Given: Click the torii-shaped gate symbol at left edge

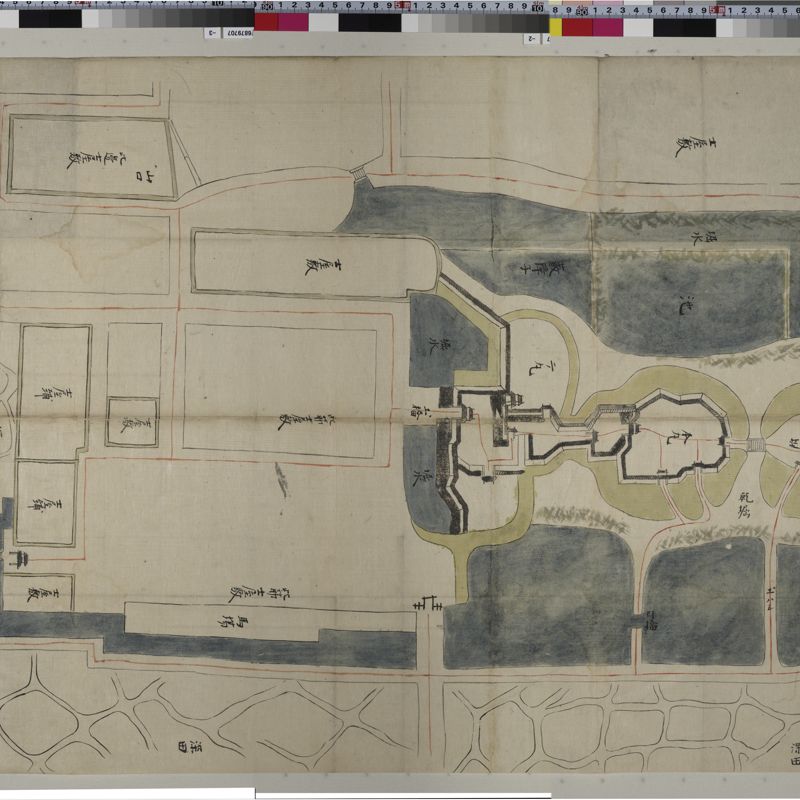Looking at the screenshot, I should tap(19, 557).
